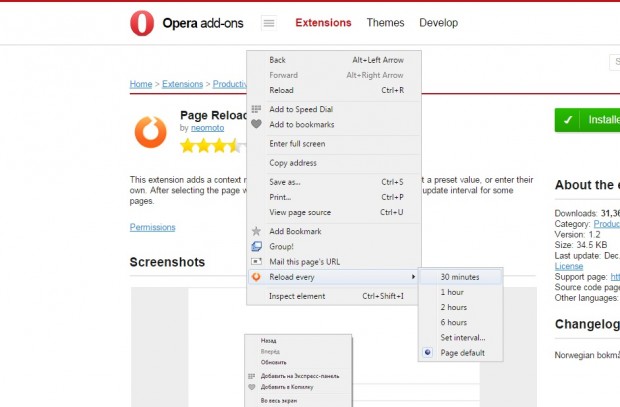Open the Reload every menu item

[x=334, y=277]
